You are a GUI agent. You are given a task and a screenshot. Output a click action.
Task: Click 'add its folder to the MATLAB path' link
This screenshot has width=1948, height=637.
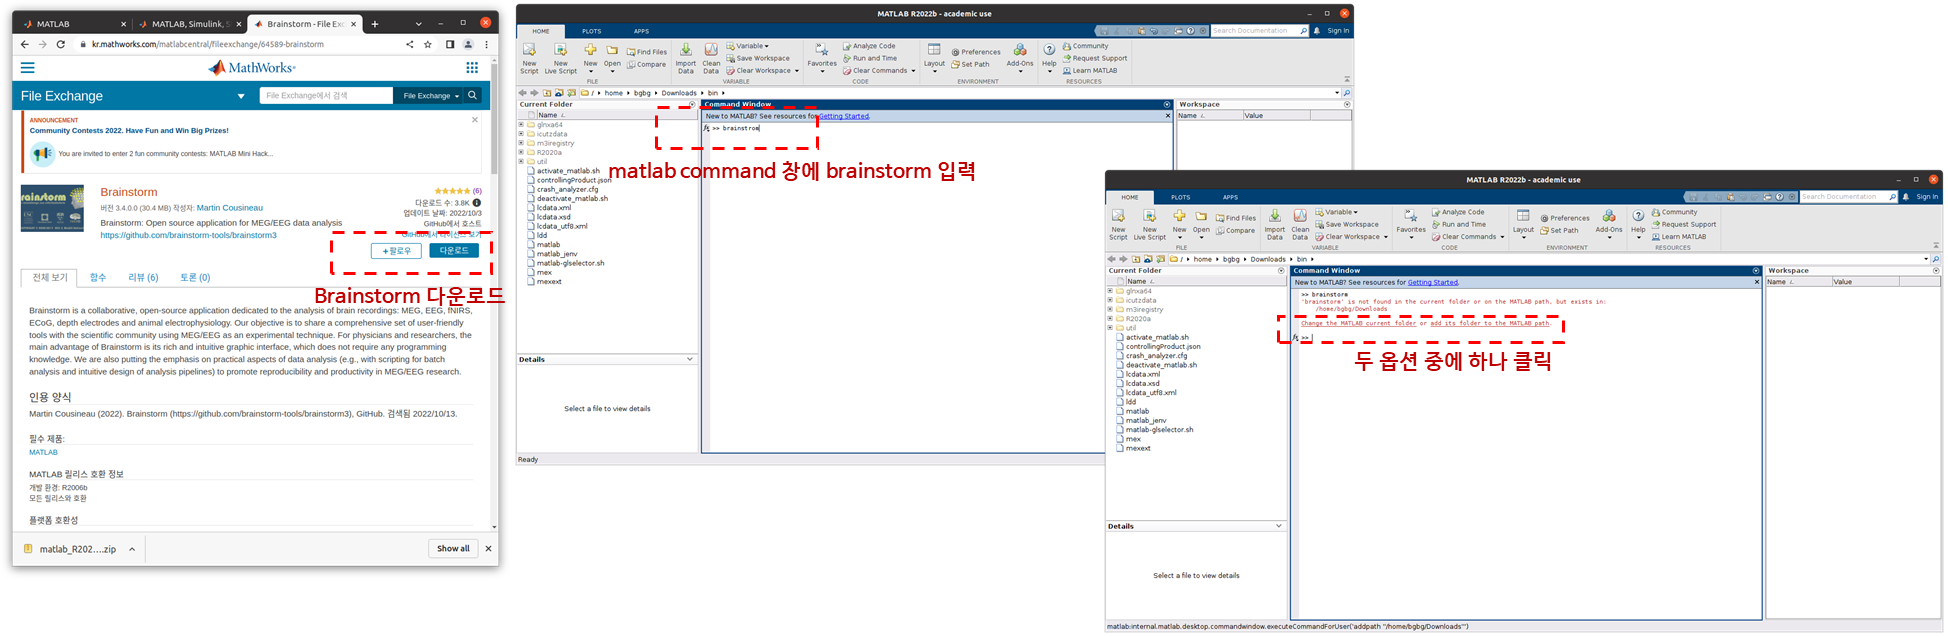(1489, 323)
